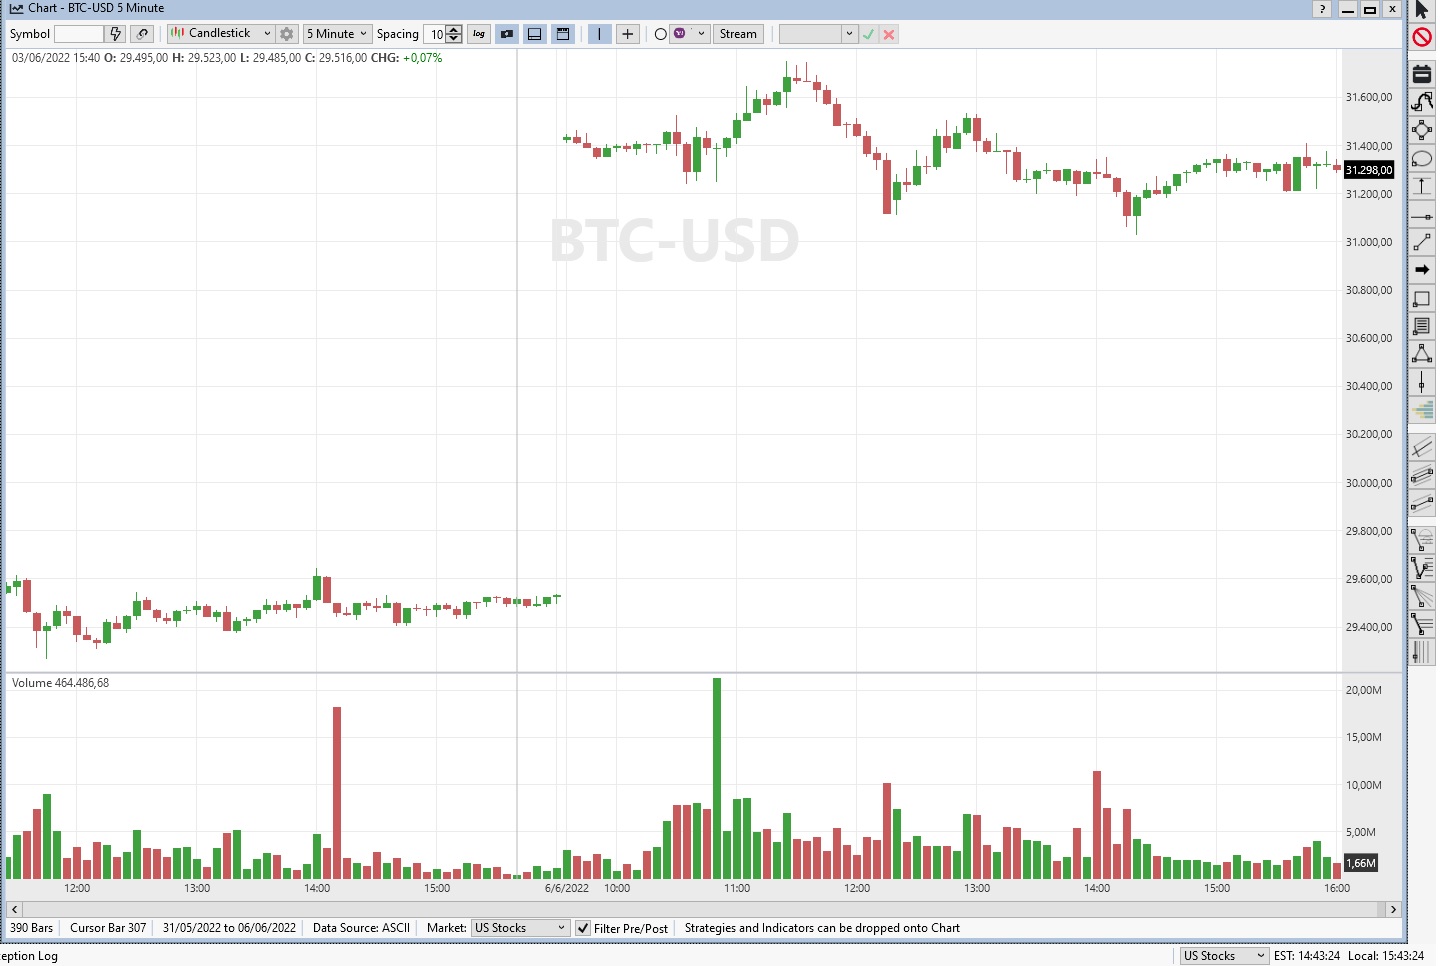Select the arrow pointer tool
This screenshot has width=1440, height=966.
pos(1422,10)
